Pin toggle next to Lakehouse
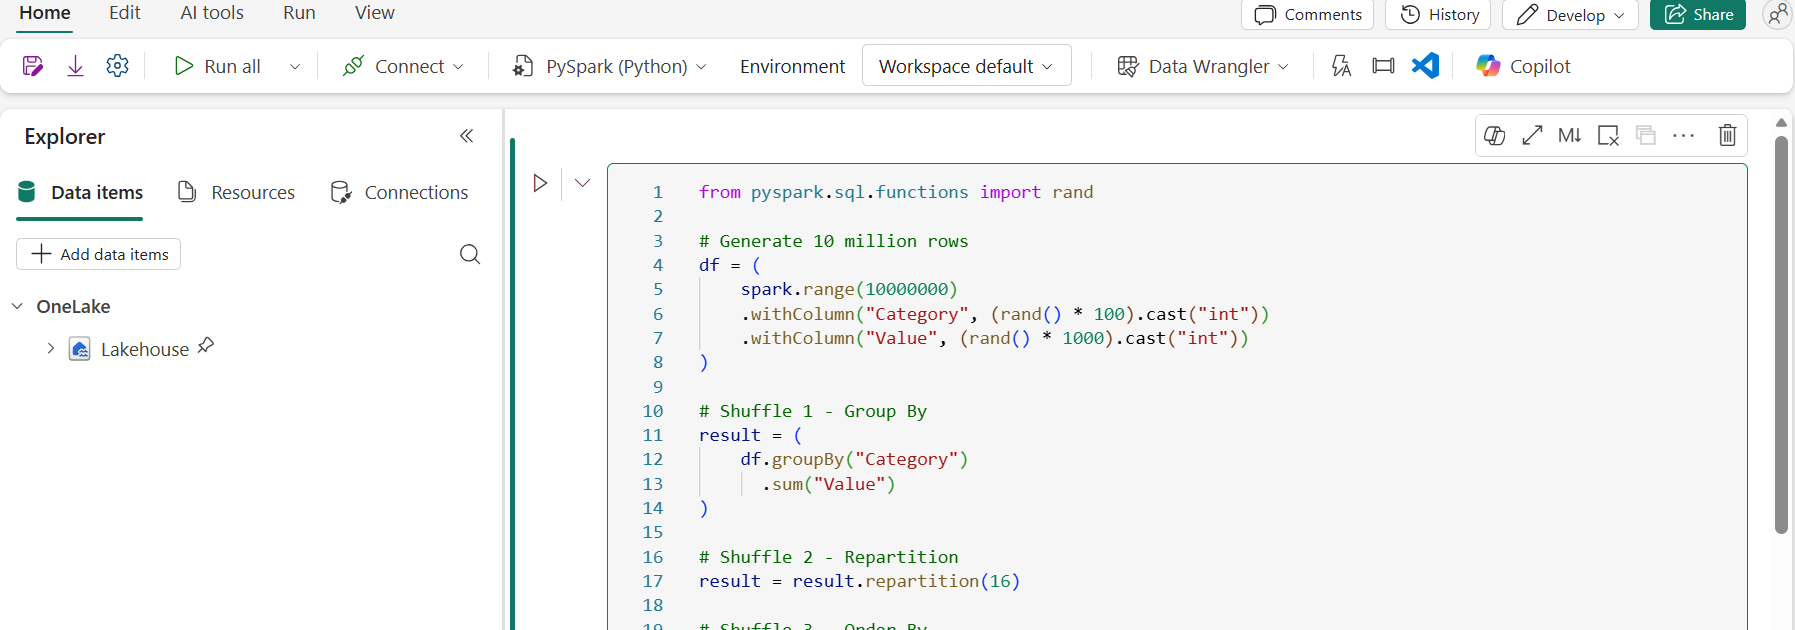This screenshot has height=630, width=1795. coord(206,346)
